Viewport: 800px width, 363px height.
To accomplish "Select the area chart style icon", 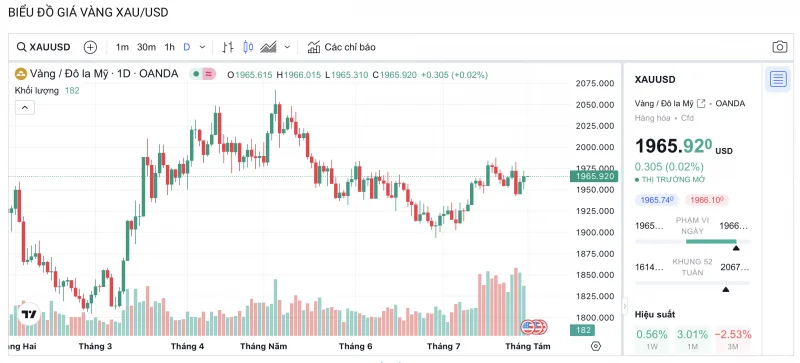I will tap(268, 47).
